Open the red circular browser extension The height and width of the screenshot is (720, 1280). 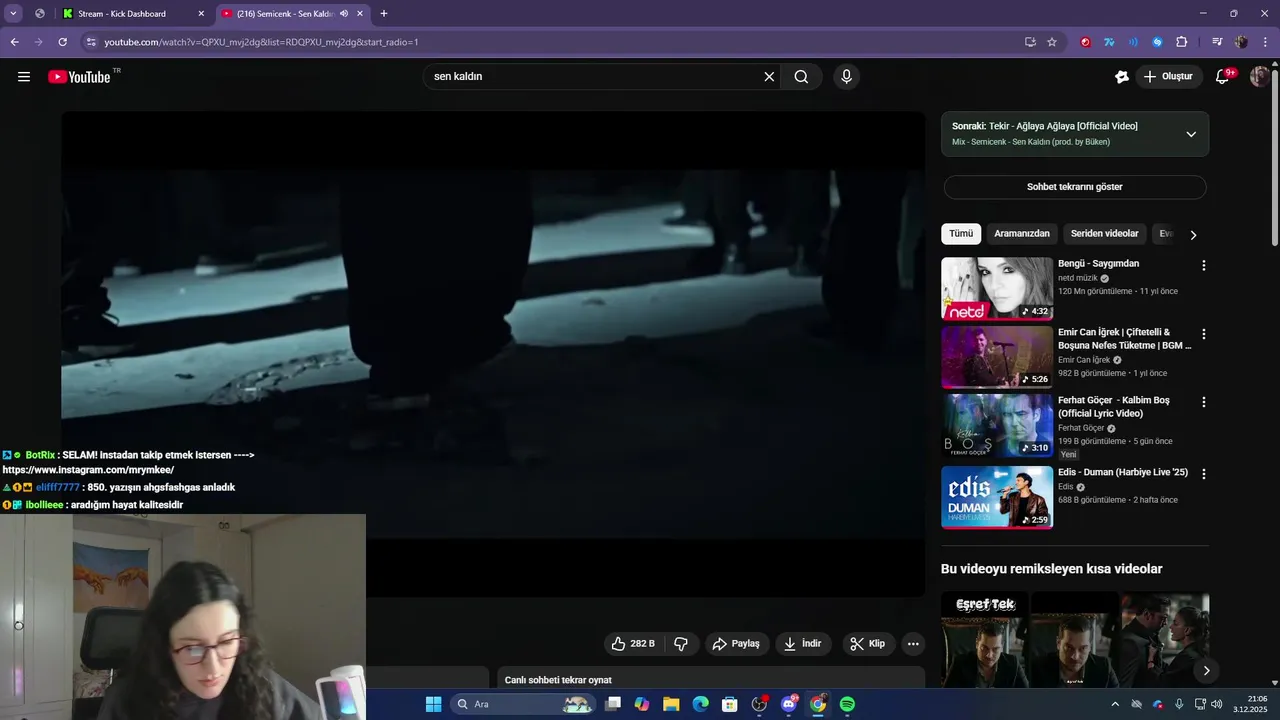coord(1086,42)
